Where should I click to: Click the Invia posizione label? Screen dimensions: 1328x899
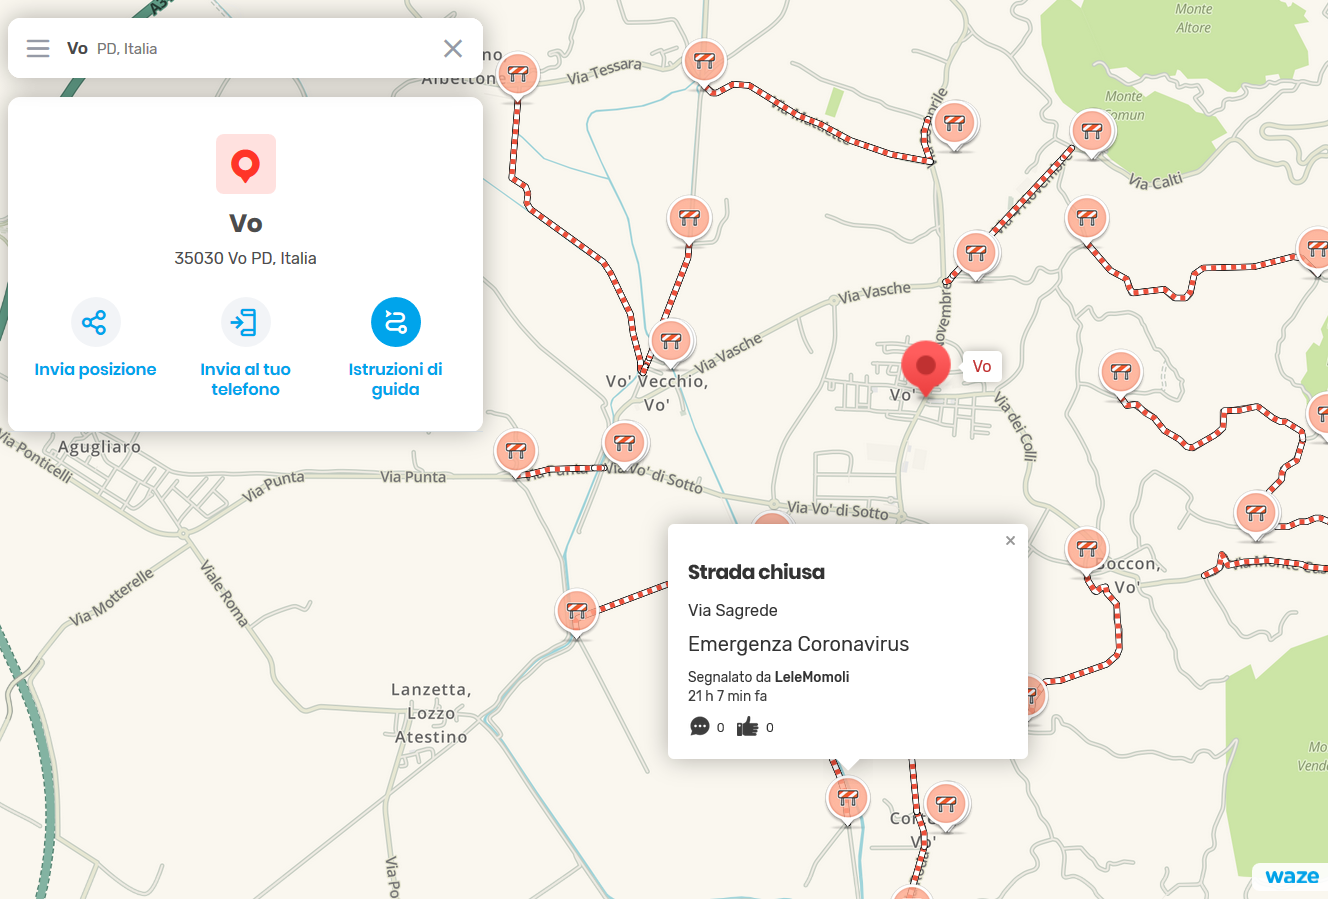tap(95, 369)
